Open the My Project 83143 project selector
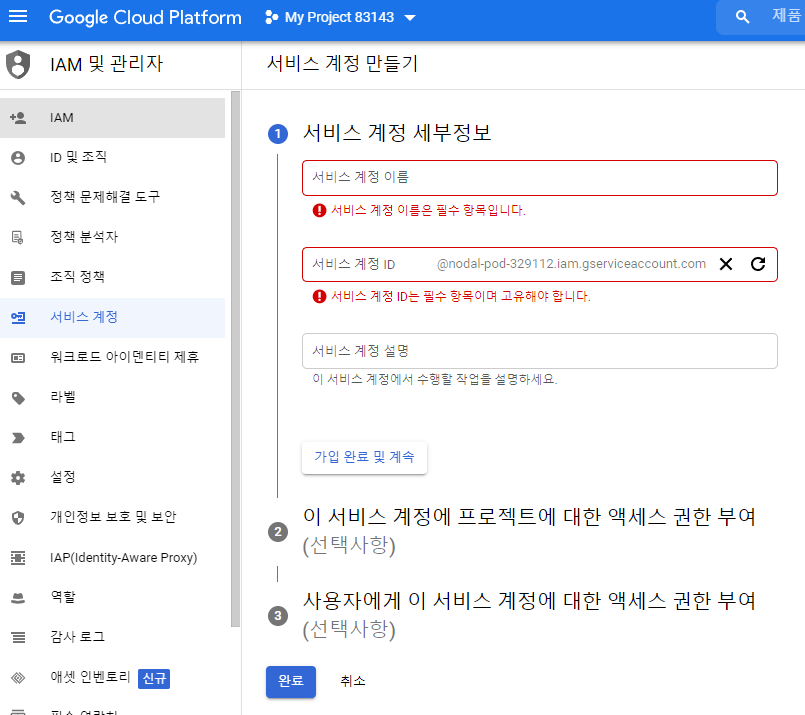Viewport: 805px width, 715px height. click(x=340, y=17)
